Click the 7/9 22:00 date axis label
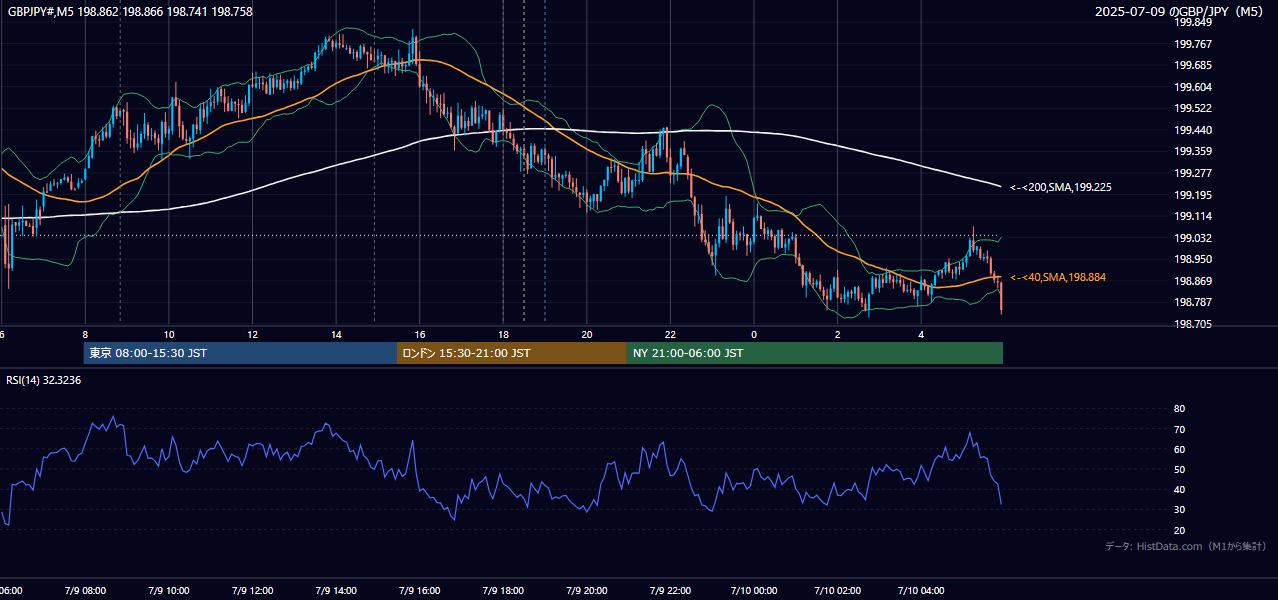The height and width of the screenshot is (600, 1278). tap(670, 591)
